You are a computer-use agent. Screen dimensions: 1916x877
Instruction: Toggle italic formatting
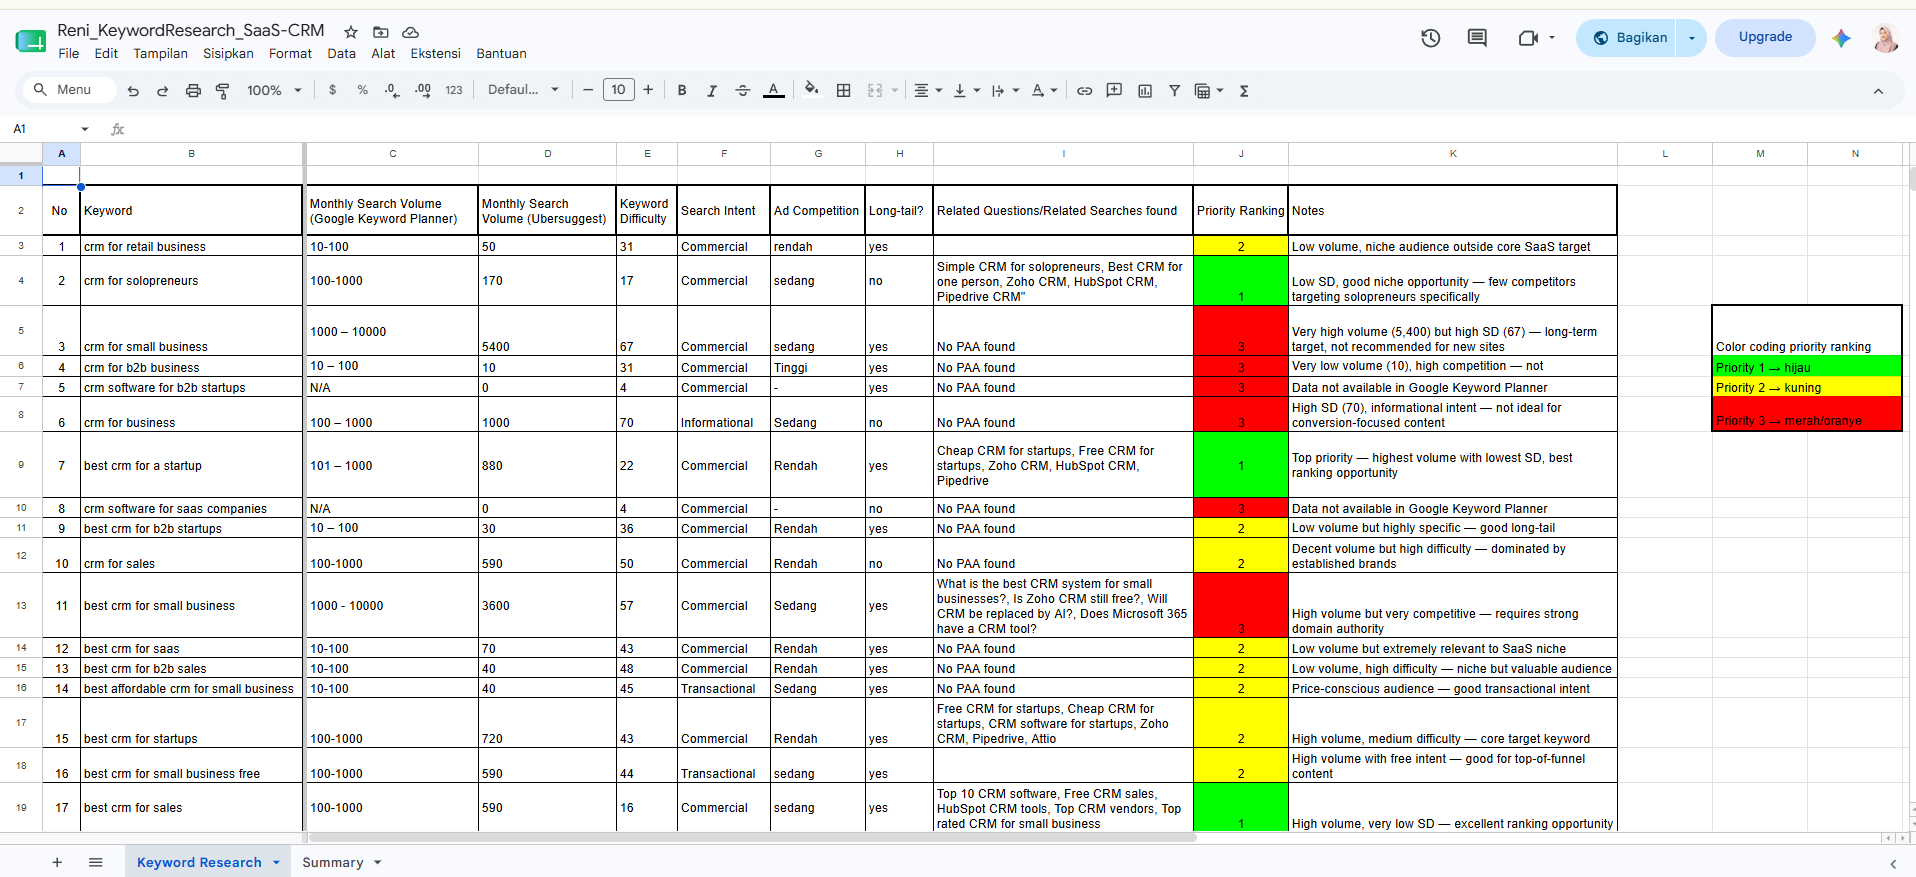pyautogui.click(x=712, y=90)
